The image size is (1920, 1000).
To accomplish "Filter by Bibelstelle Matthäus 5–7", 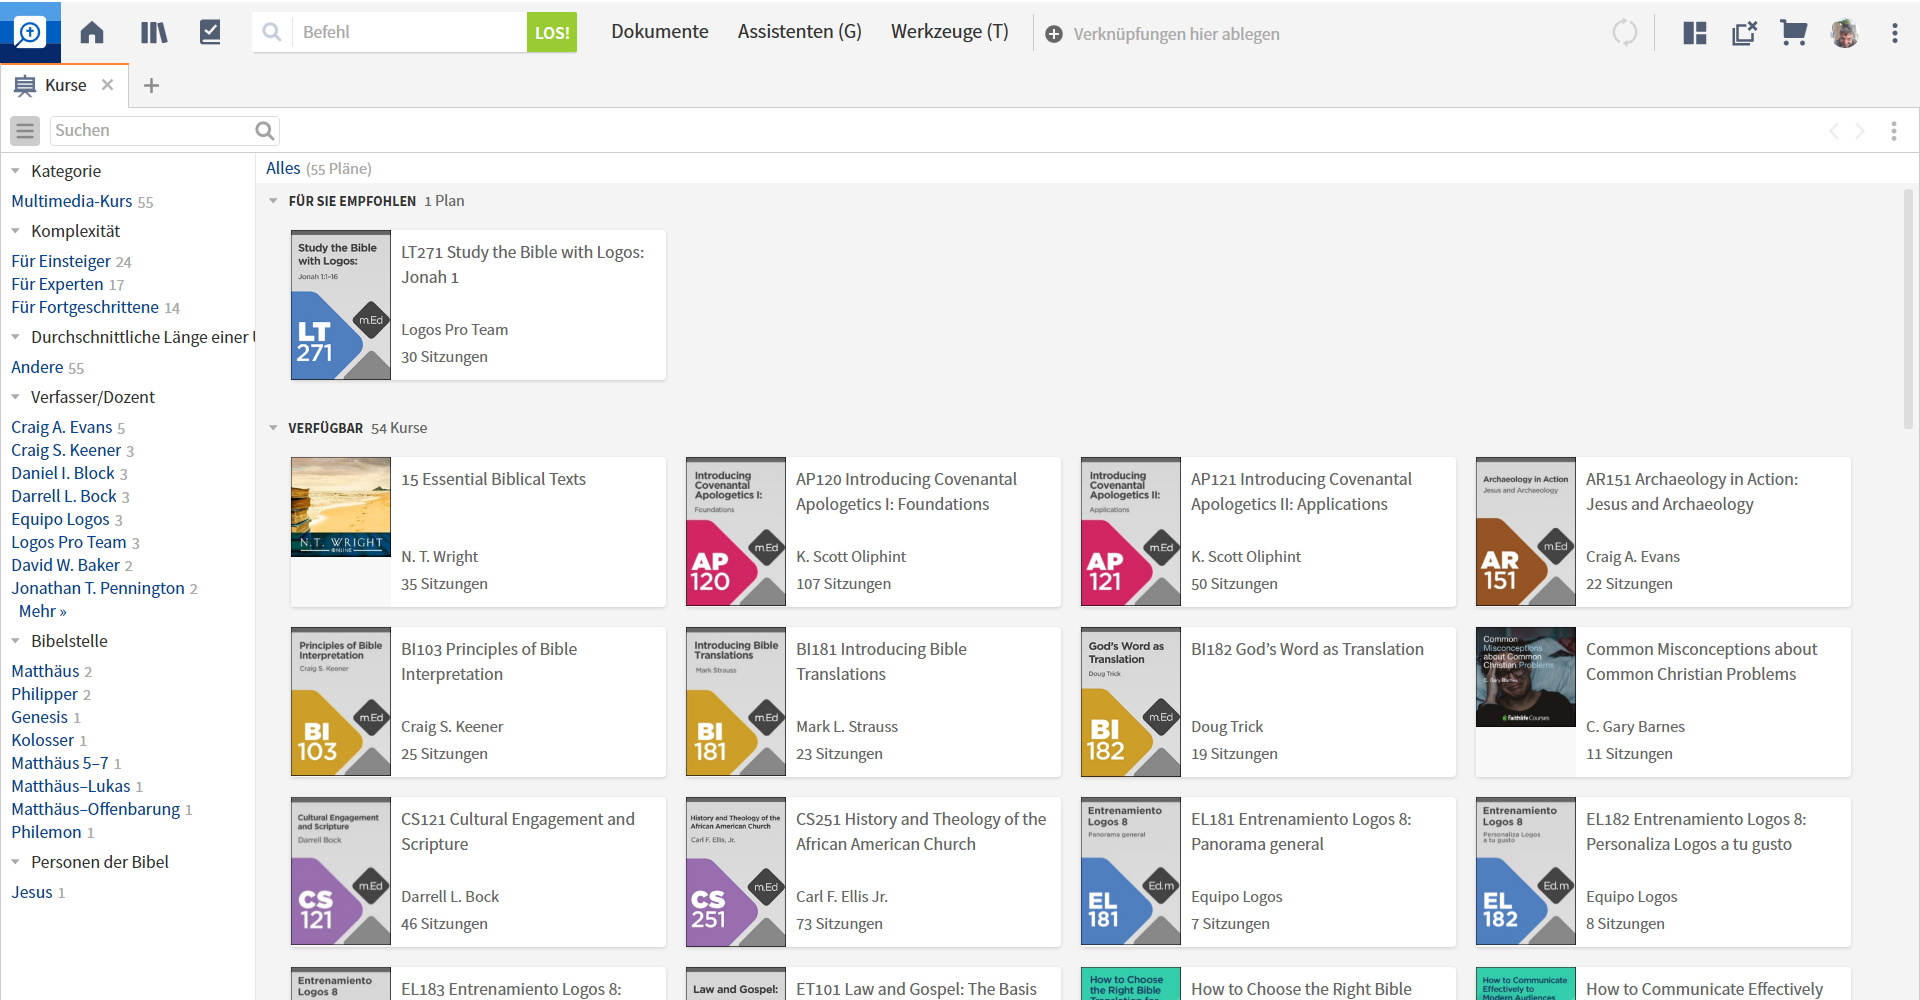I will [60, 763].
